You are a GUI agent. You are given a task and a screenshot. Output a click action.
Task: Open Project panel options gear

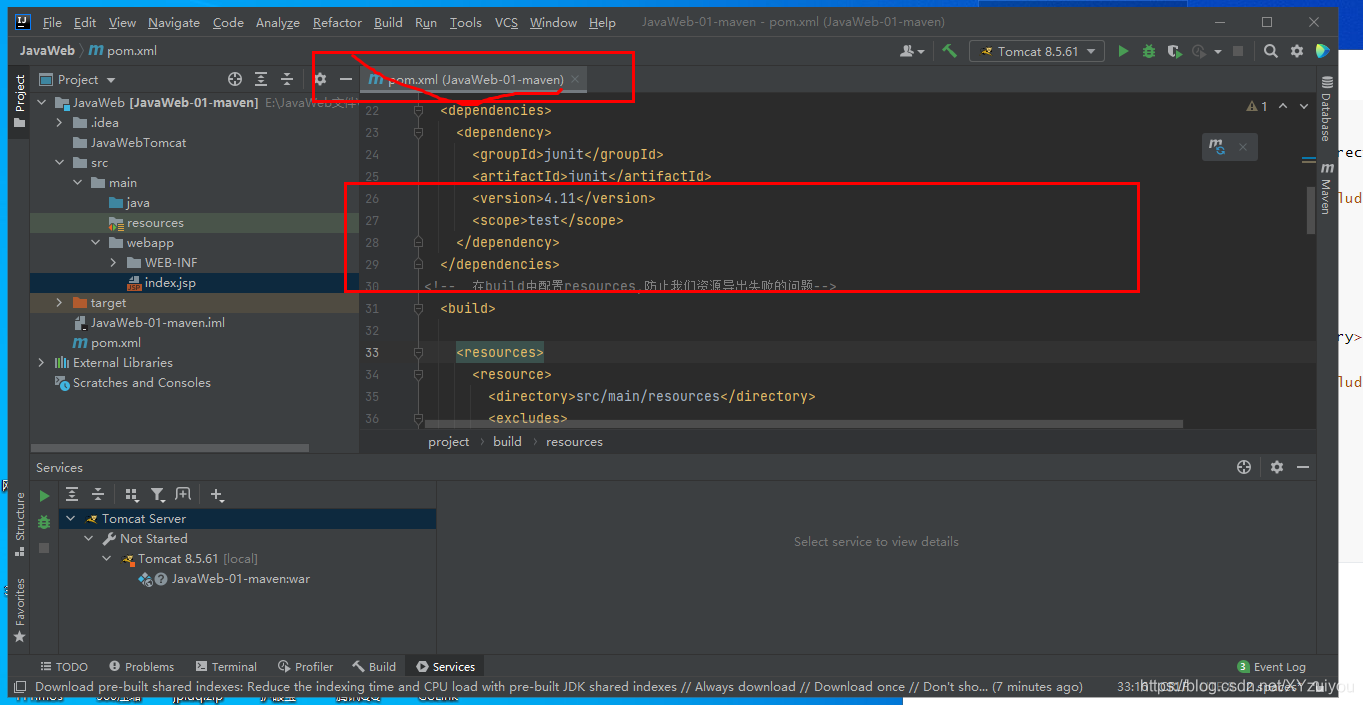pyautogui.click(x=320, y=79)
